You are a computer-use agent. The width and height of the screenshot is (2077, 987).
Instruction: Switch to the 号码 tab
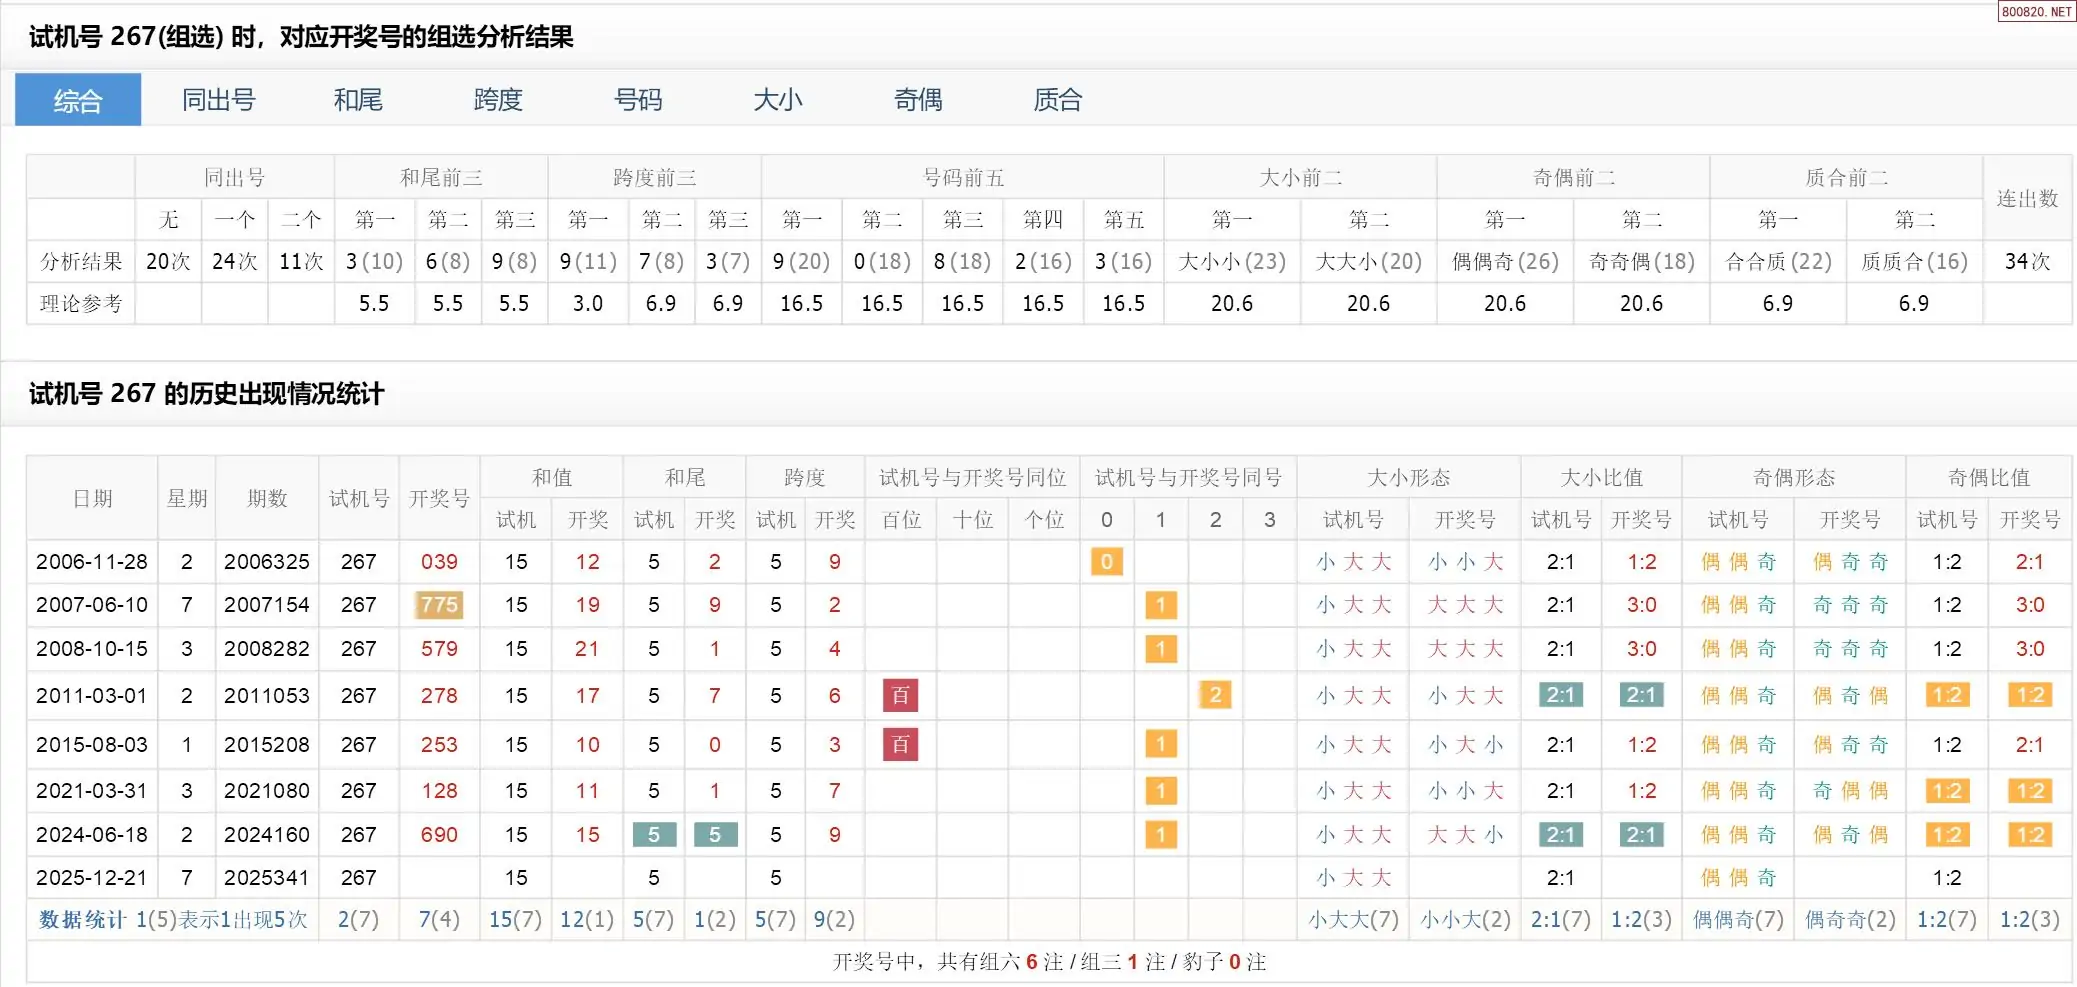click(638, 100)
